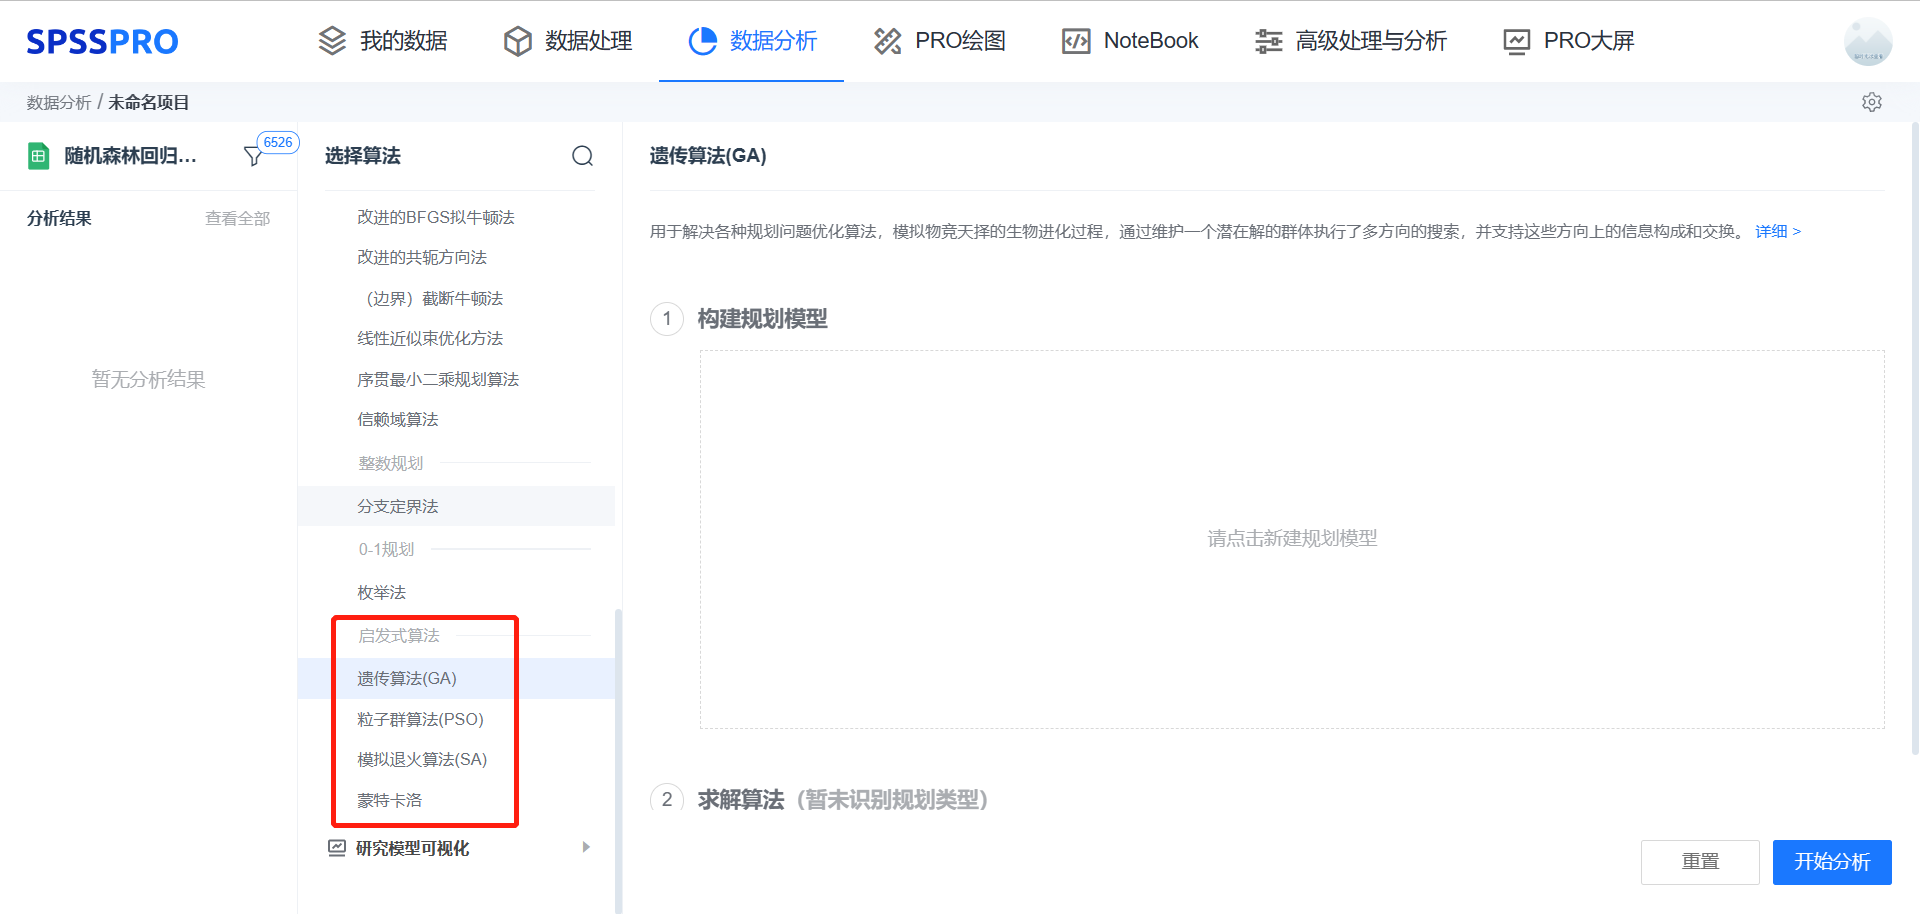The image size is (1920, 914).
Task: Click the 6526 row count badge
Action: (x=278, y=142)
